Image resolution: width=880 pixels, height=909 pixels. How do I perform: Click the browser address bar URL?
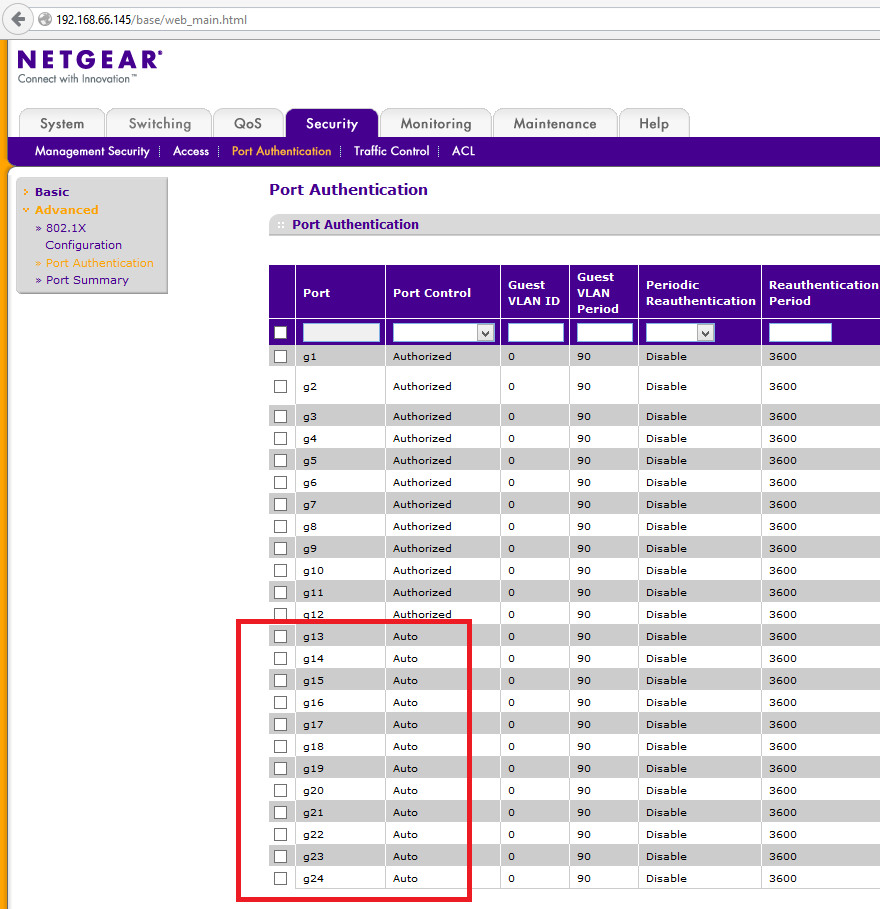[x=151, y=20]
